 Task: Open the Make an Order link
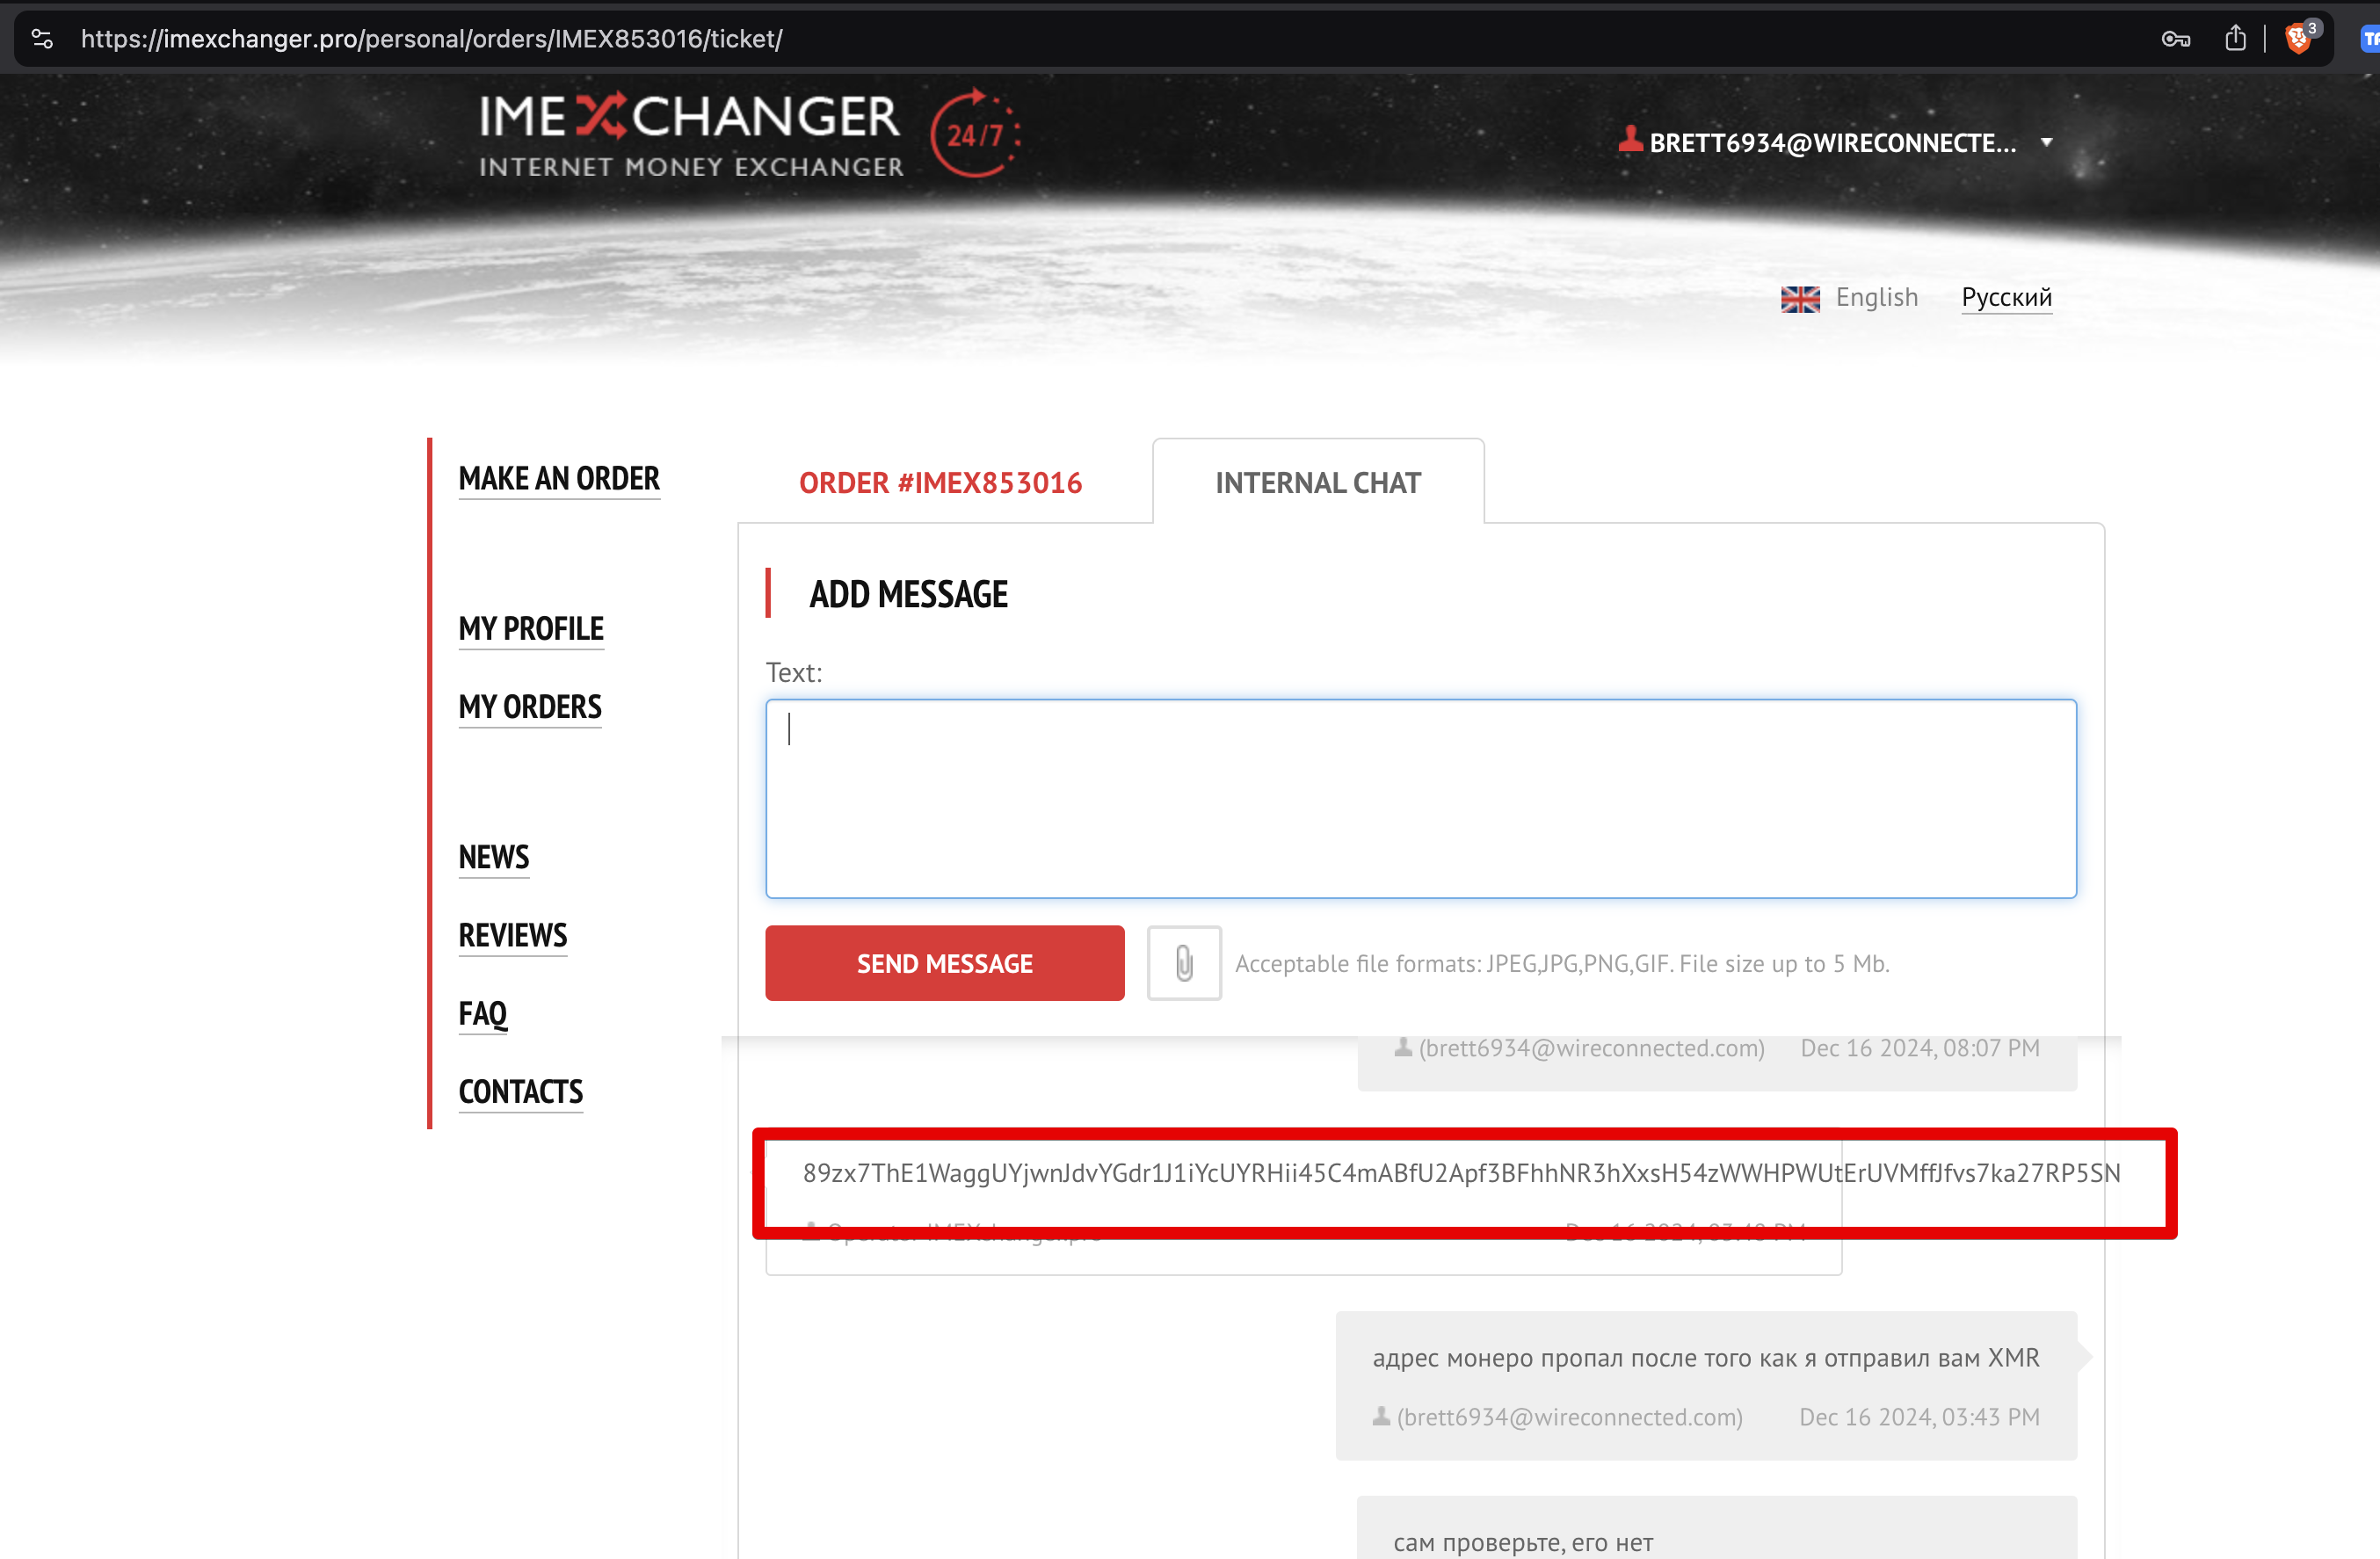[x=559, y=478]
